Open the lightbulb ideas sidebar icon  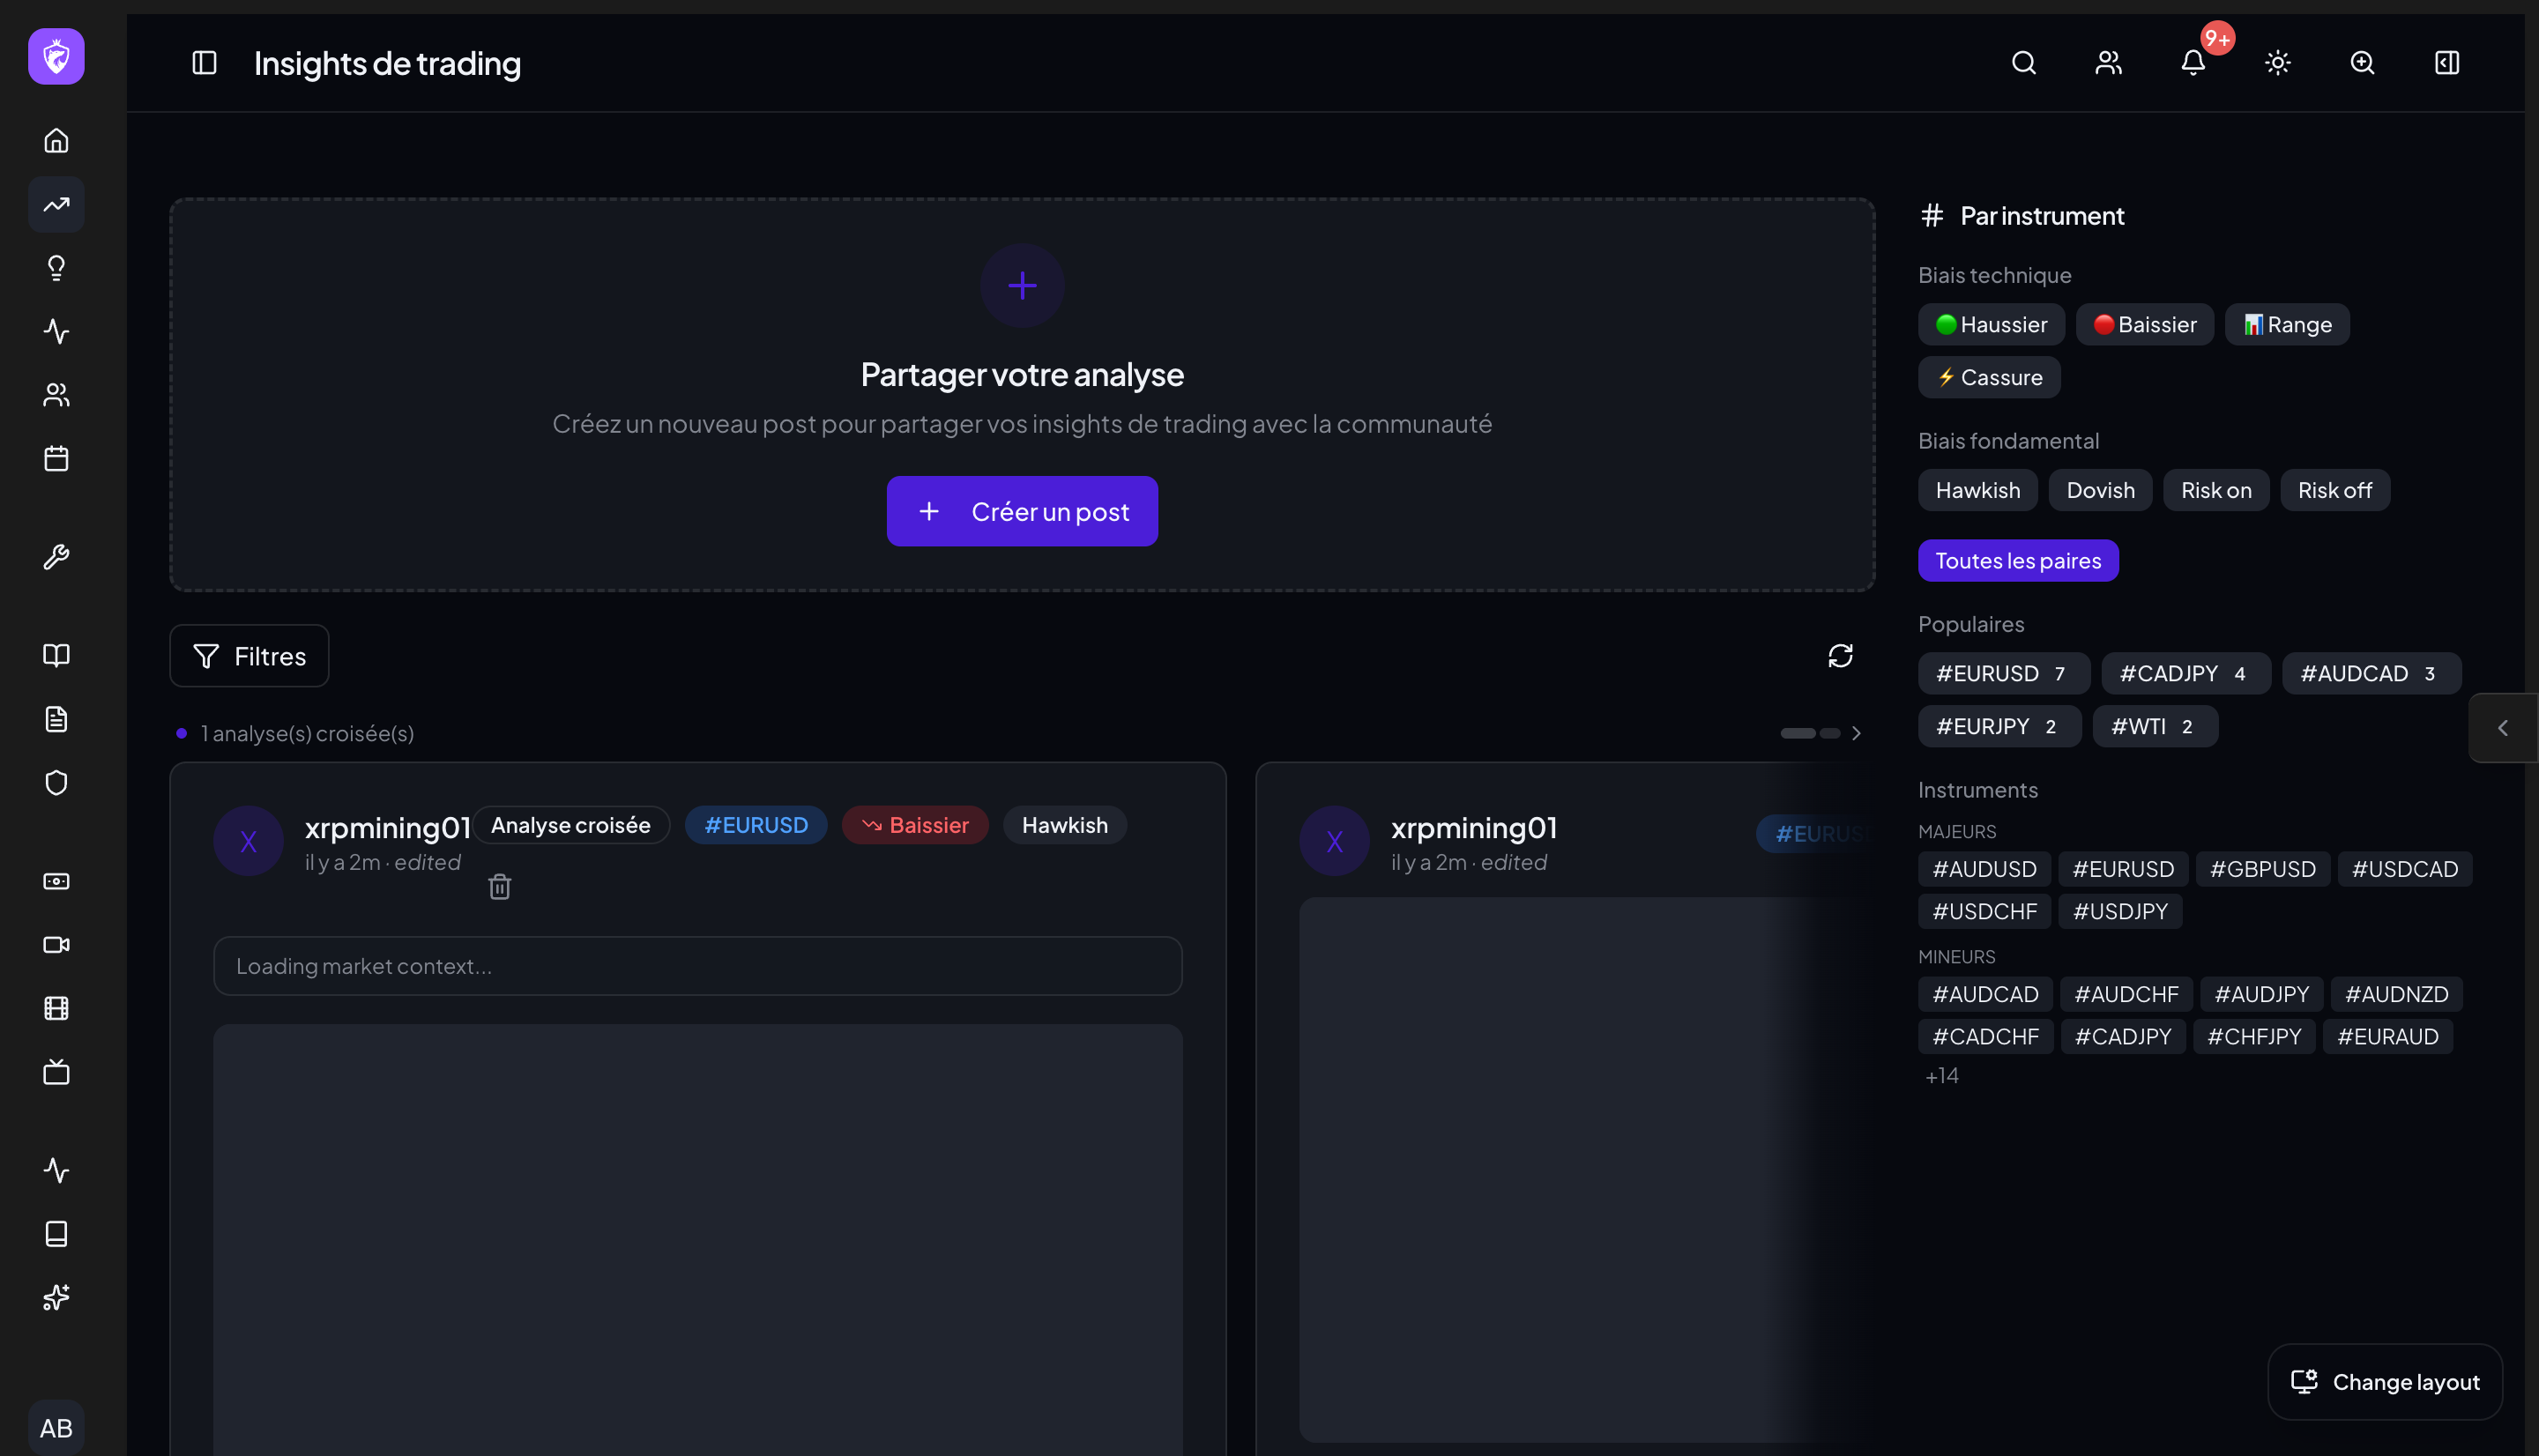[x=56, y=268]
